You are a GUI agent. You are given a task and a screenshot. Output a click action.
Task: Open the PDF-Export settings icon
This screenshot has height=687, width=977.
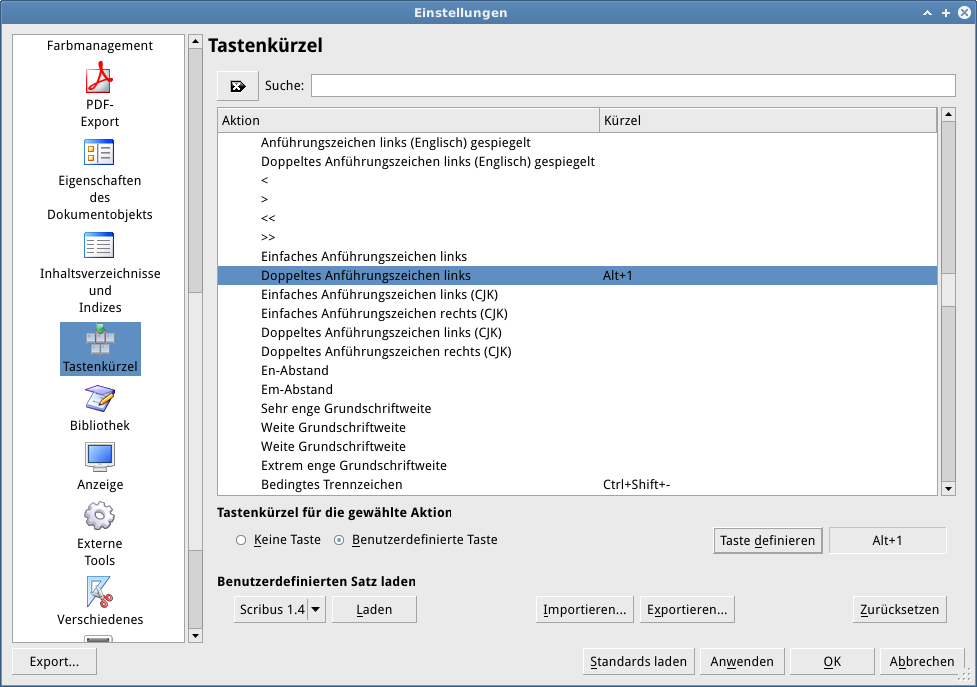100,78
